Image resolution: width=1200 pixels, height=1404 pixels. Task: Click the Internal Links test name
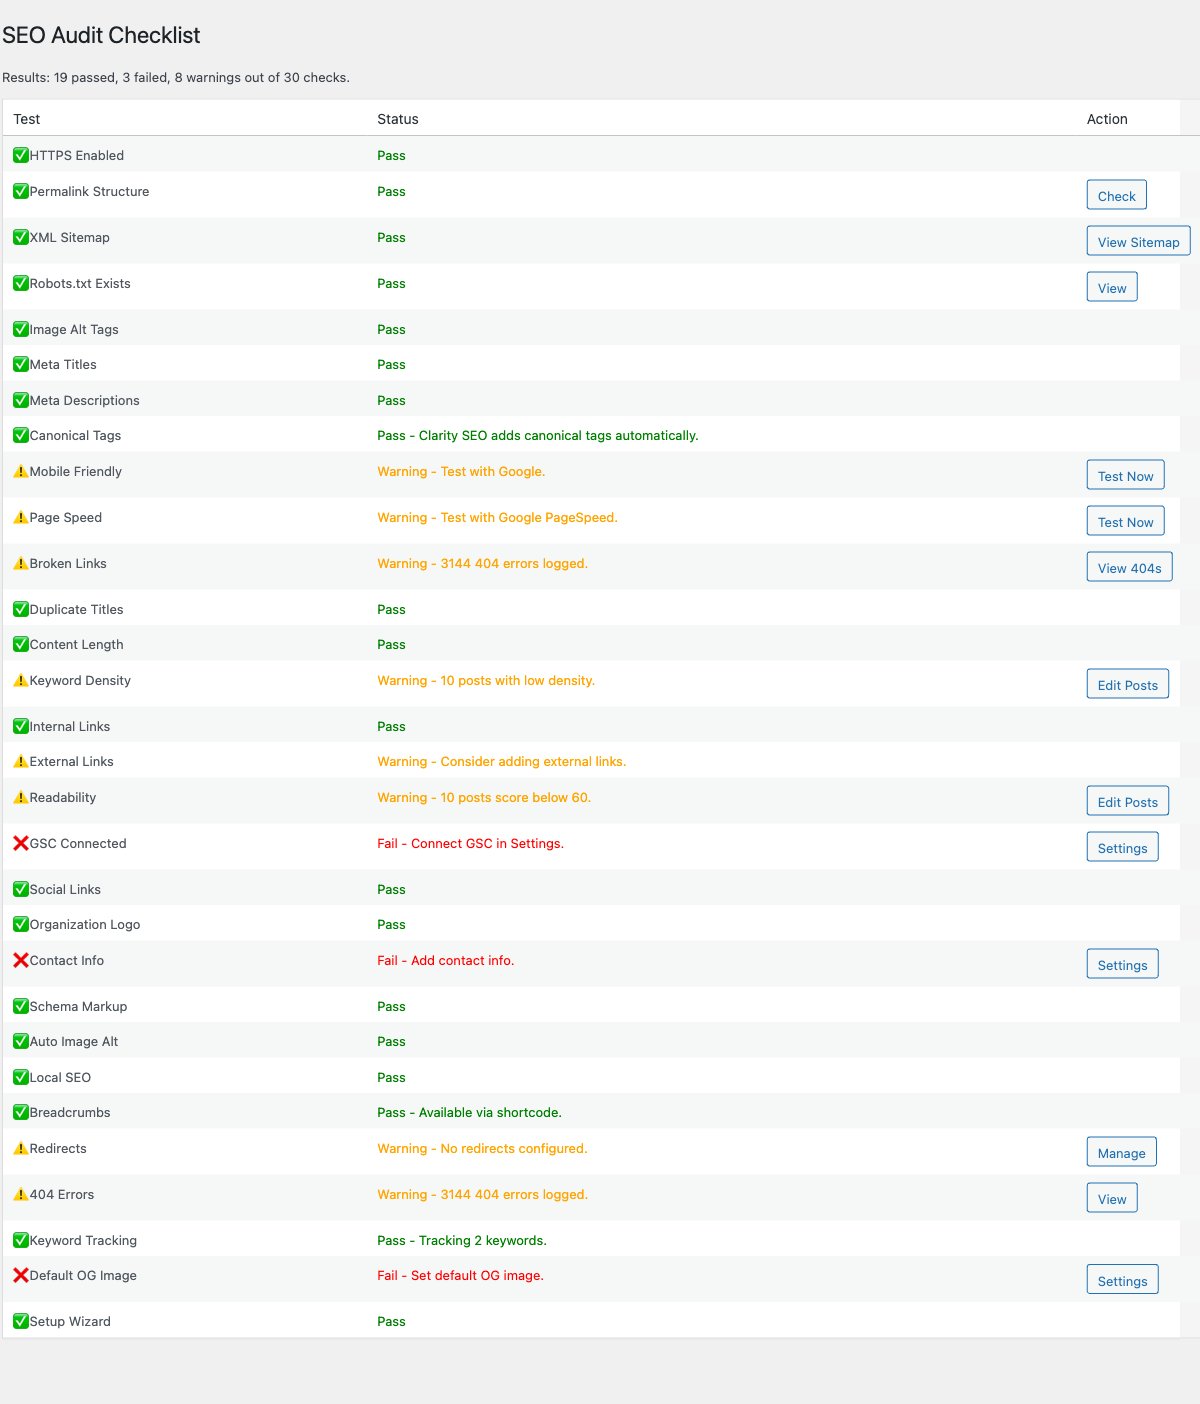[70, 726]
